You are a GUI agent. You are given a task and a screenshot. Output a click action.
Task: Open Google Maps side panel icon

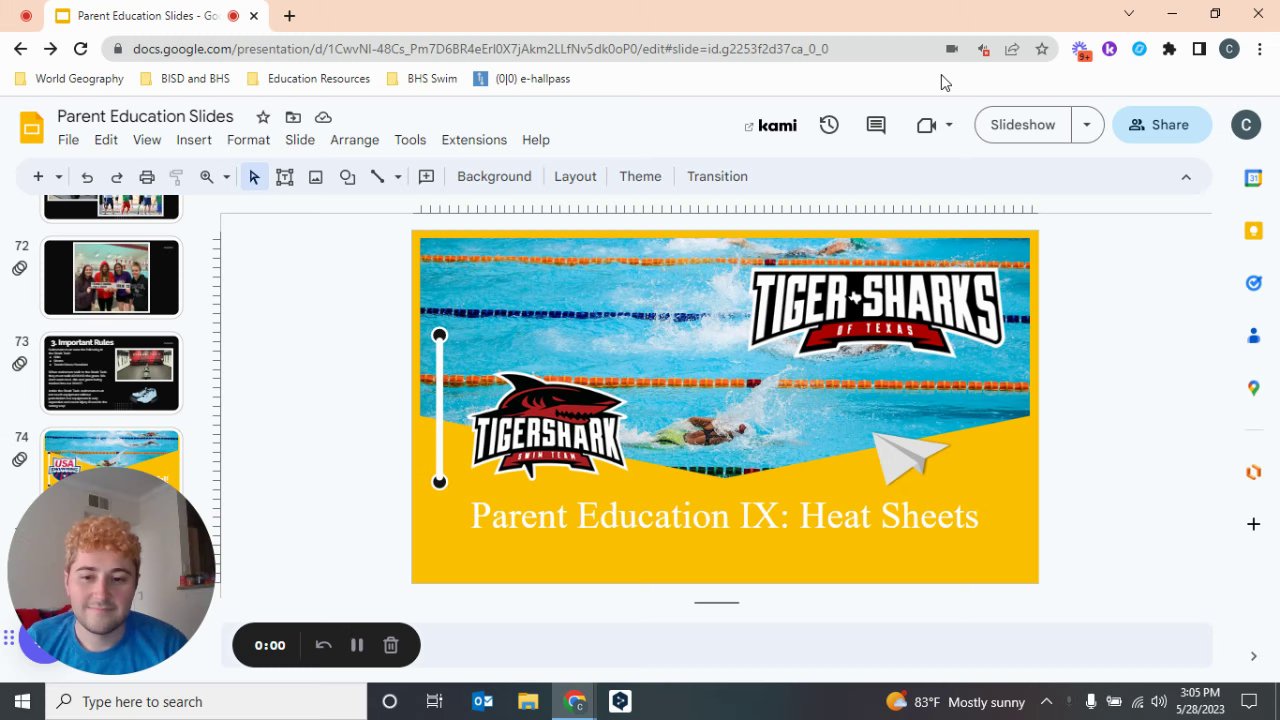(x=1253, y=388)
